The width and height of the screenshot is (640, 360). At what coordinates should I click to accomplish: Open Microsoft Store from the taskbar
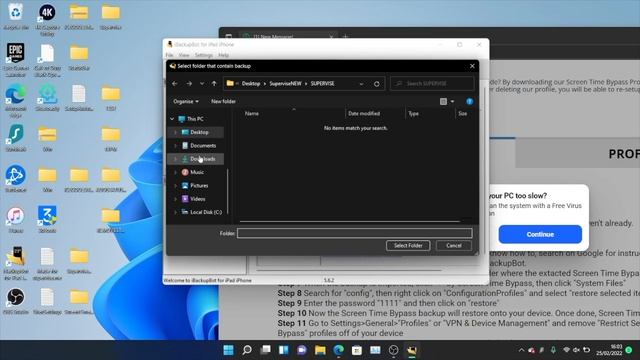click(357, 350)
